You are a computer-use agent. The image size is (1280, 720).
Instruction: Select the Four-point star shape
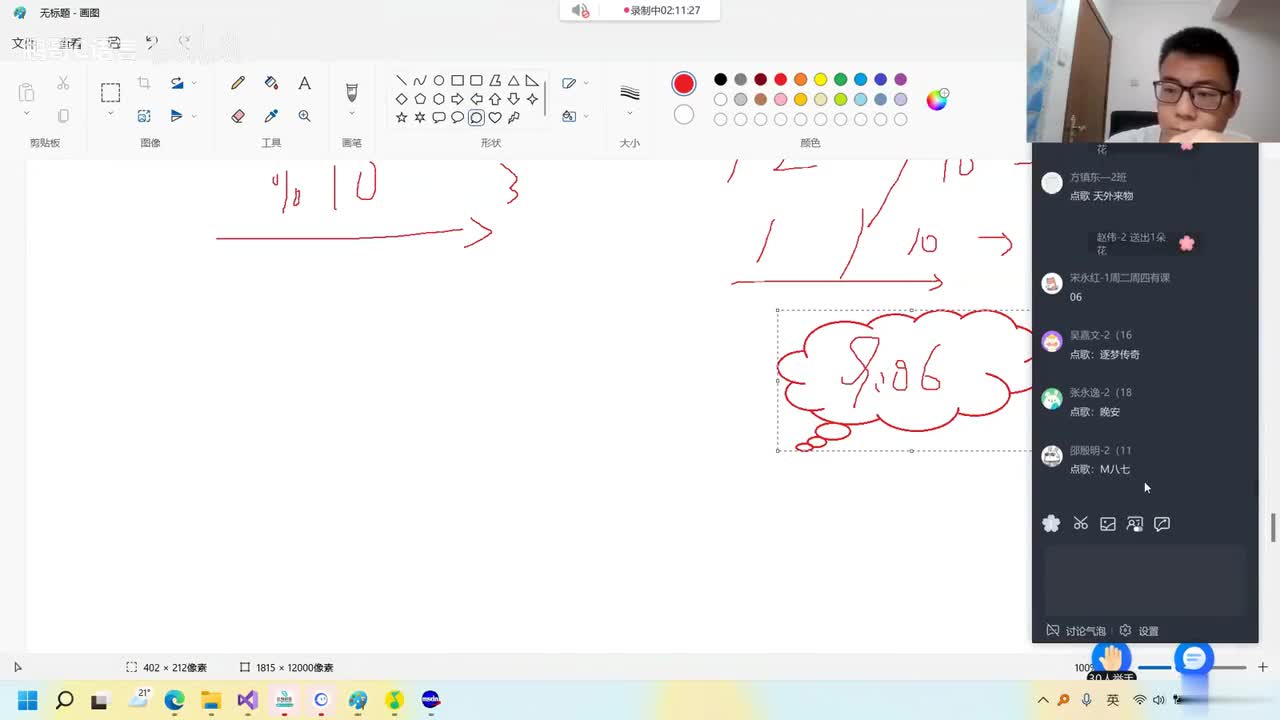click(532, 99)
